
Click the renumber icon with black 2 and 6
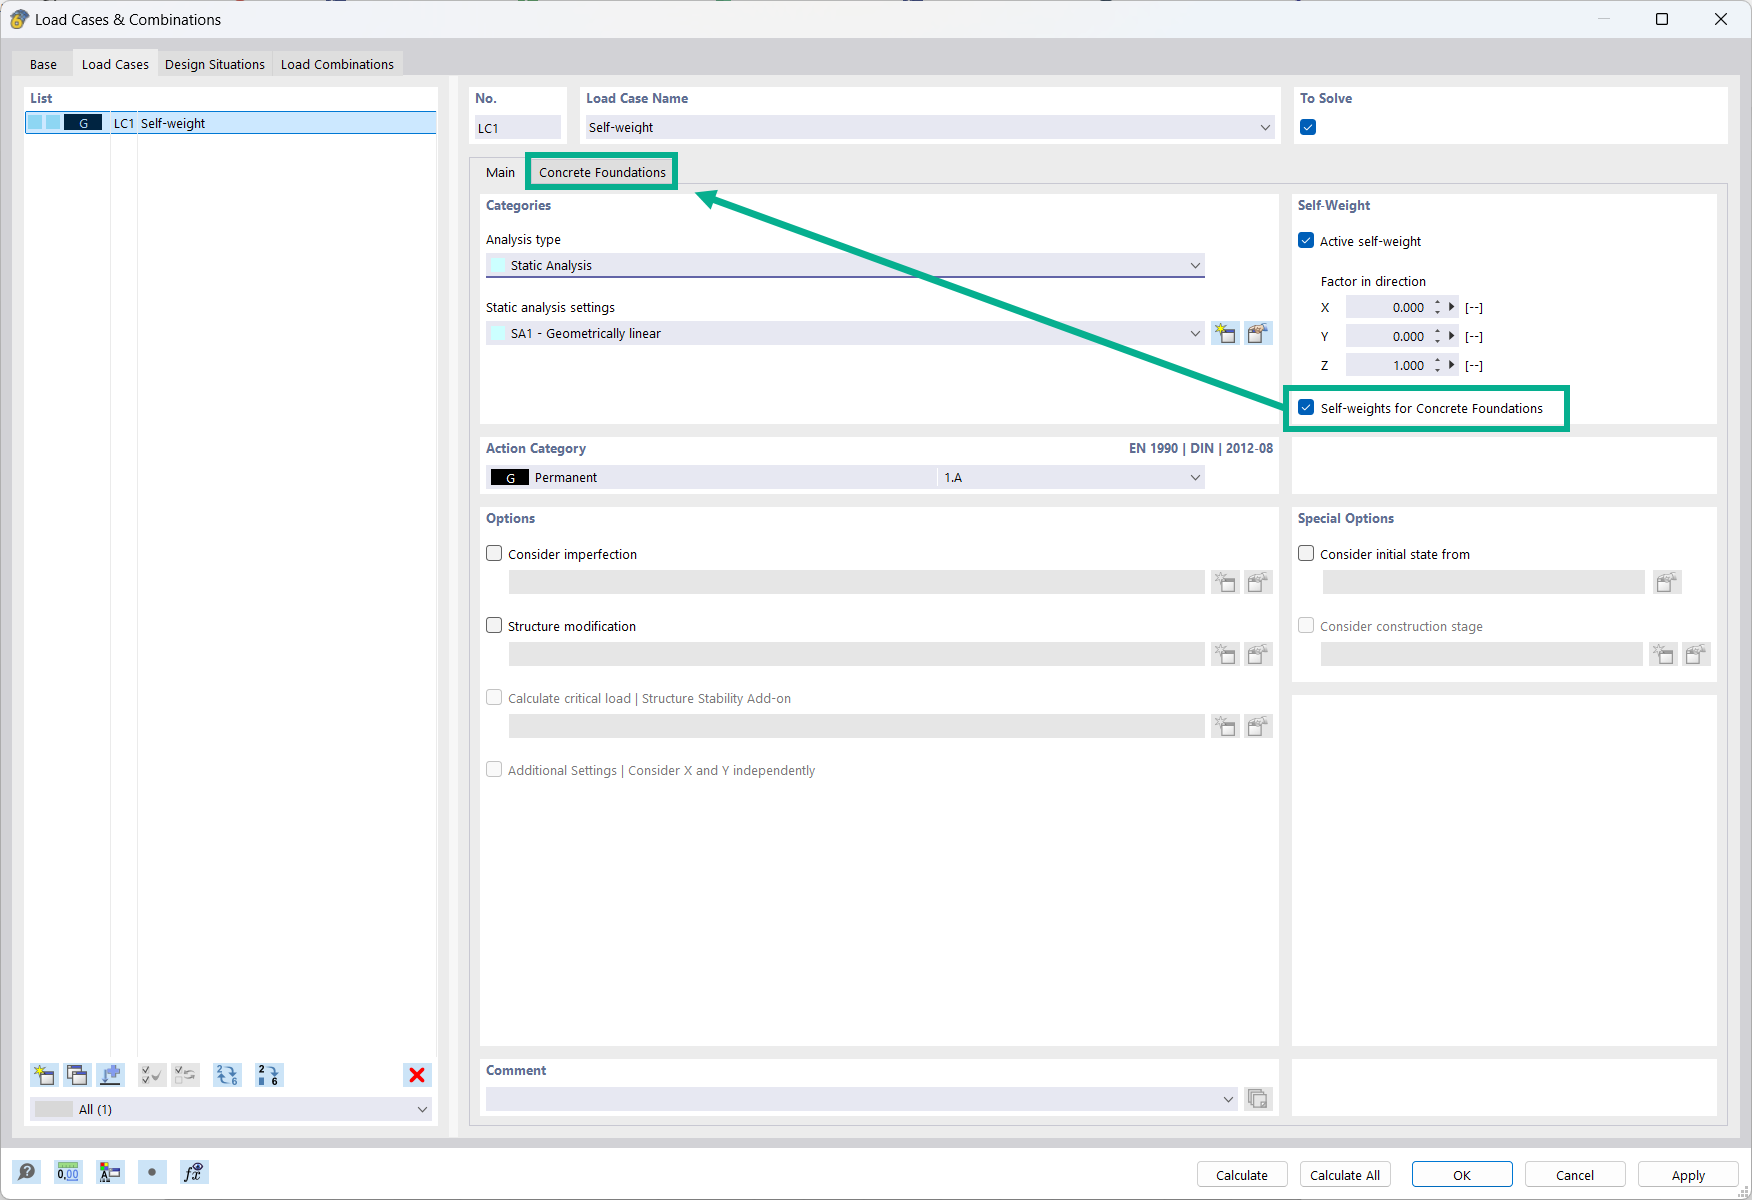(x=269, y=1075)
